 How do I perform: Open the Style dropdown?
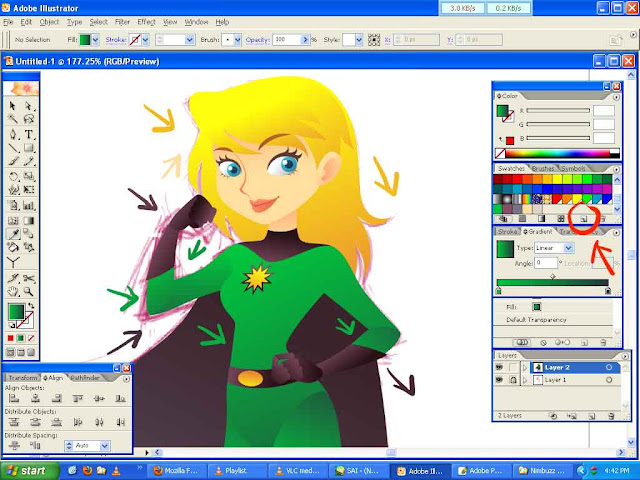[359, 40]
